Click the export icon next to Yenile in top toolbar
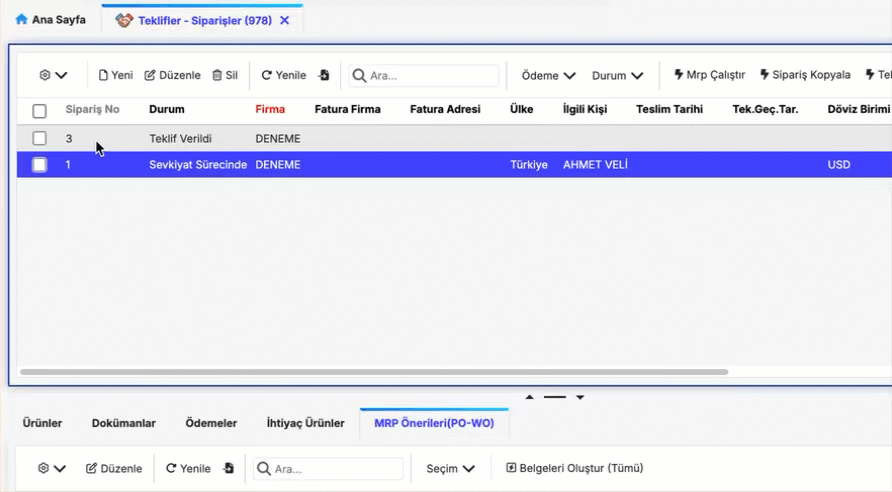892x492 pixels. coord(324,75)
